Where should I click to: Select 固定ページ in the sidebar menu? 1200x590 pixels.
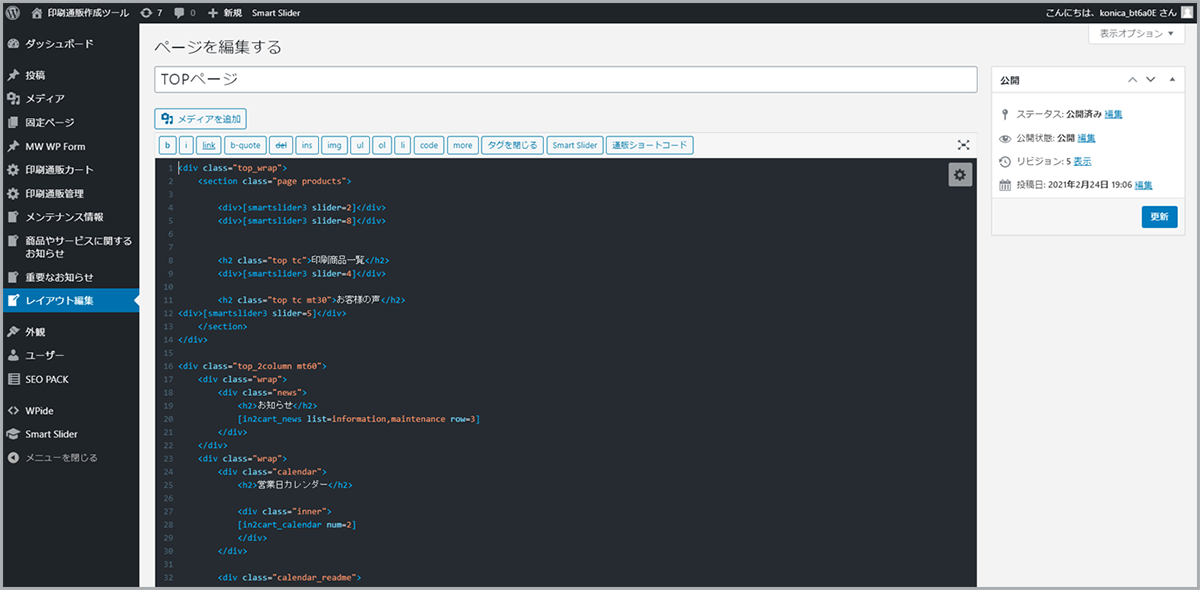(x=49, y=122)
